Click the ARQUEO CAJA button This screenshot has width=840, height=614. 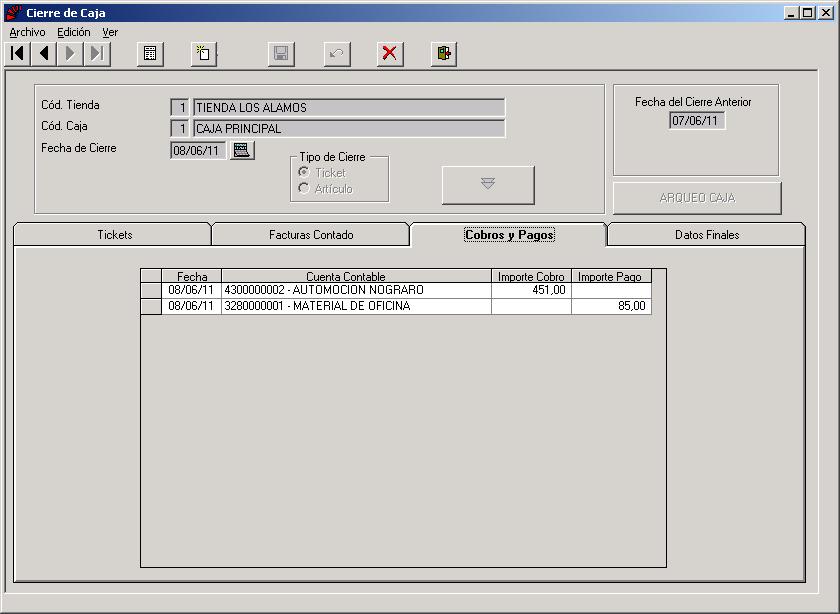697,198
